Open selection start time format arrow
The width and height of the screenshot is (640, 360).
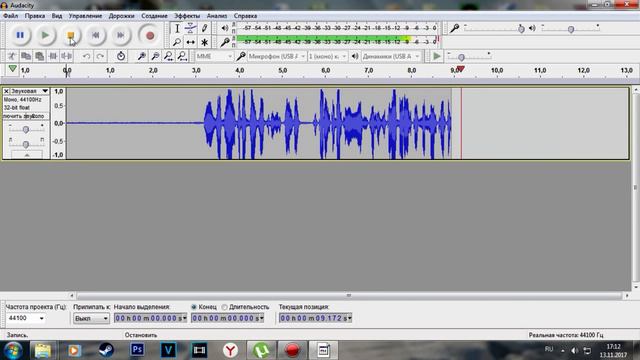[x=184, y=318]
